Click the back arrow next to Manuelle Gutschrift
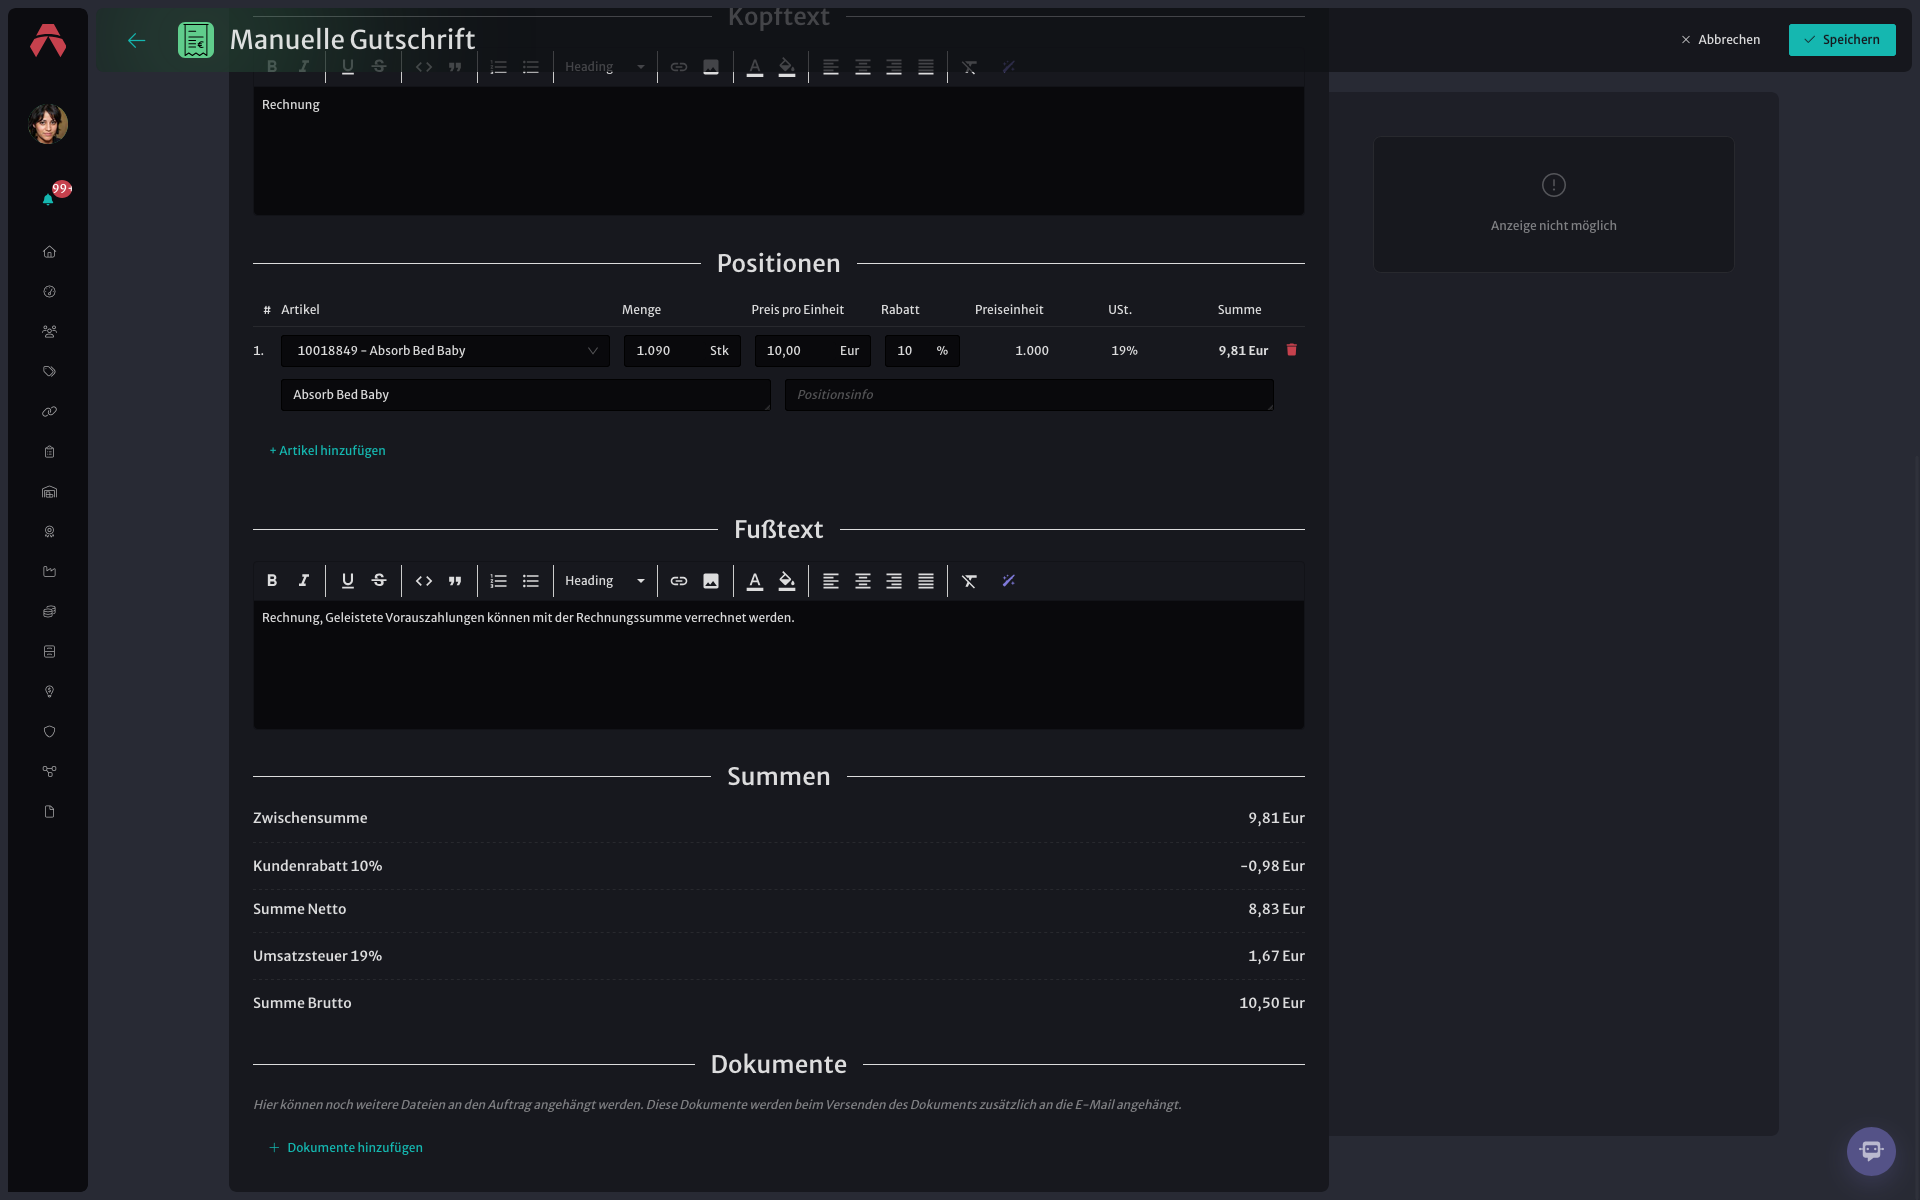Image resolution: width=1920 pixels, height=1200 pixels. (x=137, y=40)
